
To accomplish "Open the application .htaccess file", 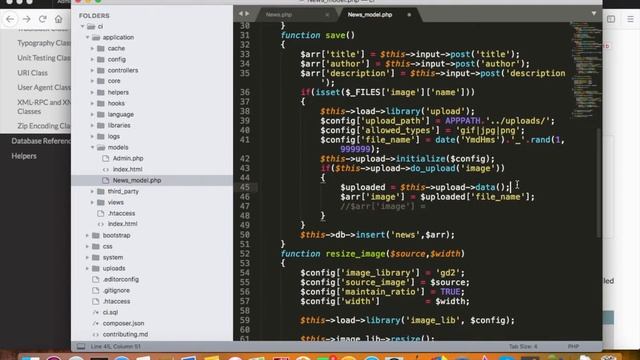I will [121, 213].
